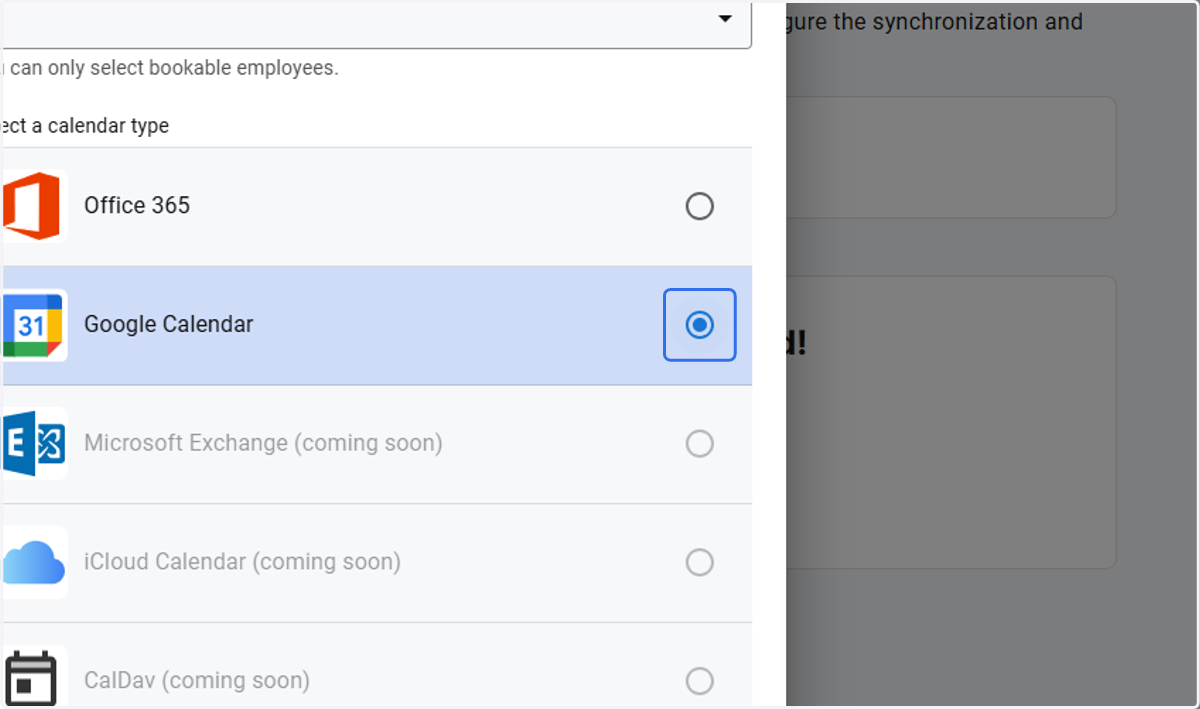Click the CalDav calendar icon
Image resolution: width=1200 pixels, height=709 pixels.
tap(32, 680)
